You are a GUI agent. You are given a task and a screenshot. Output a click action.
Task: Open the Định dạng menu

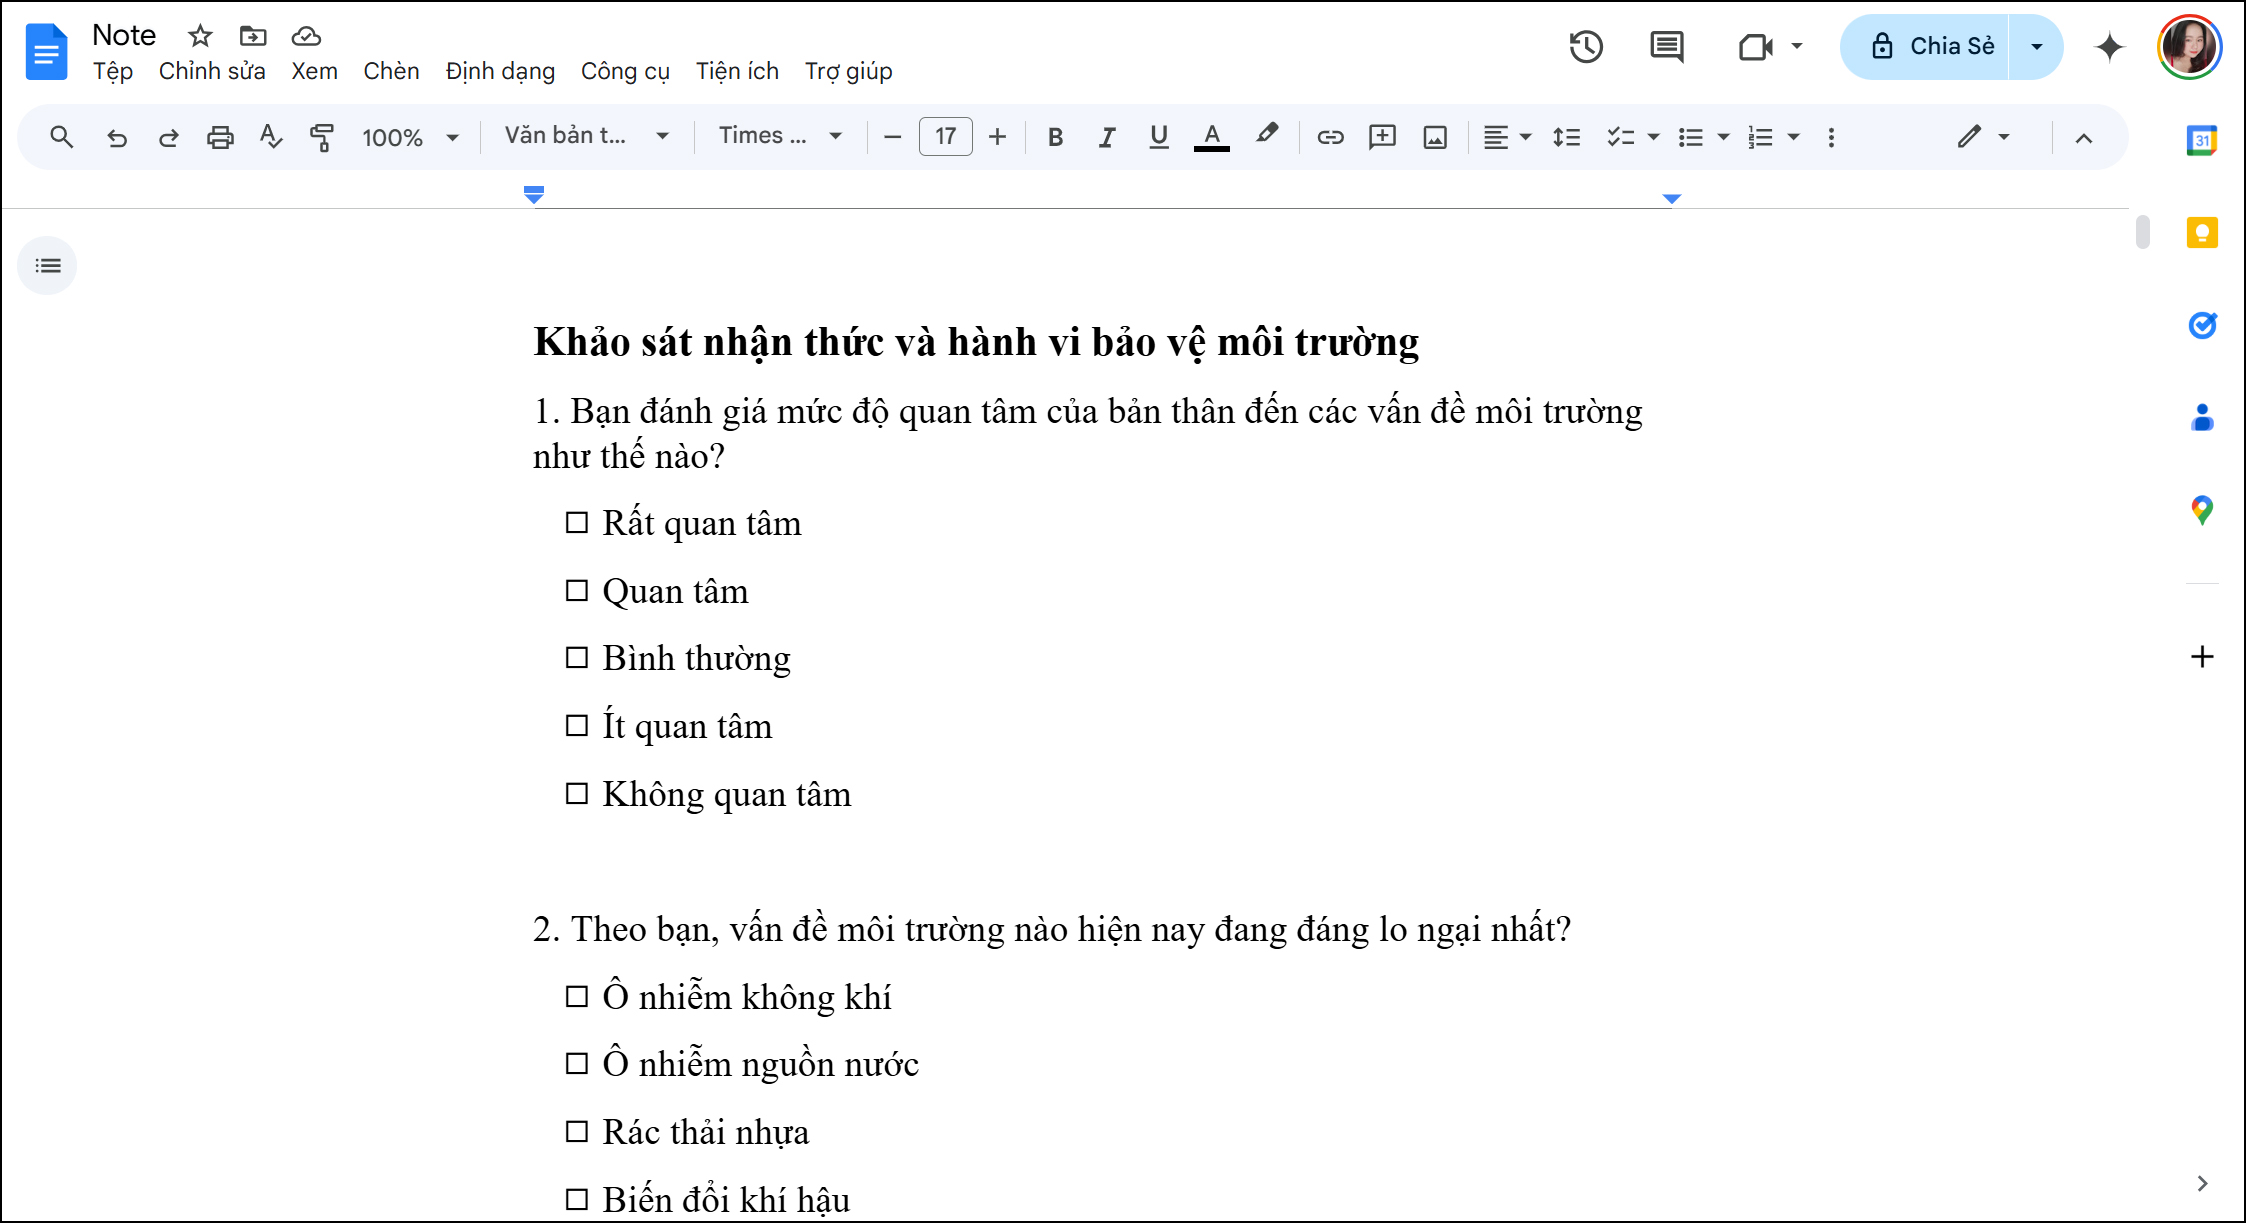click(500, 71)
